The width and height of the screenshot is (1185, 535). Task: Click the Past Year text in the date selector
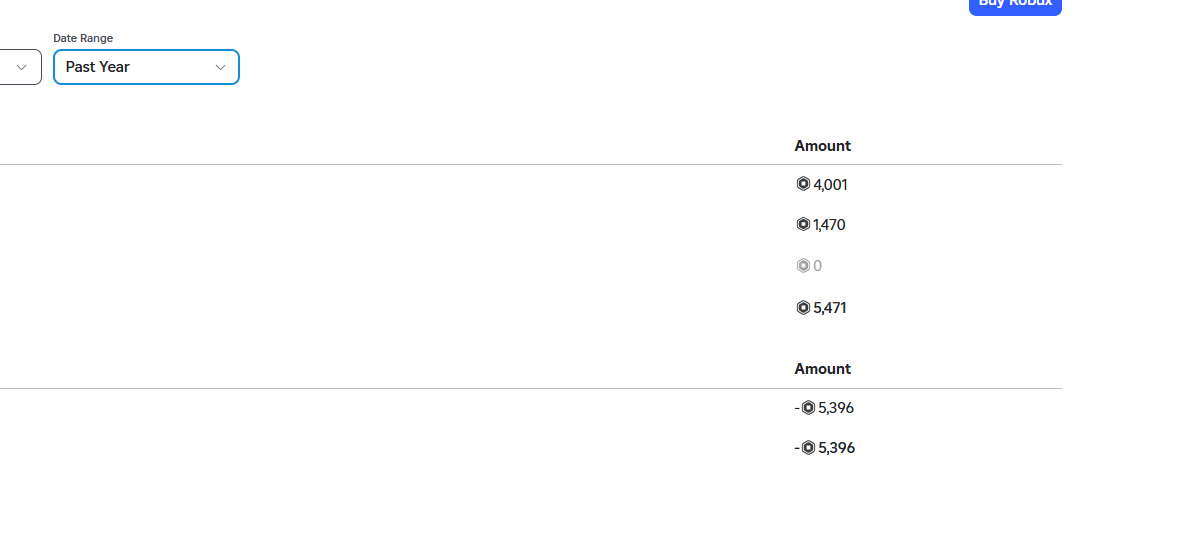pos(97,67)
